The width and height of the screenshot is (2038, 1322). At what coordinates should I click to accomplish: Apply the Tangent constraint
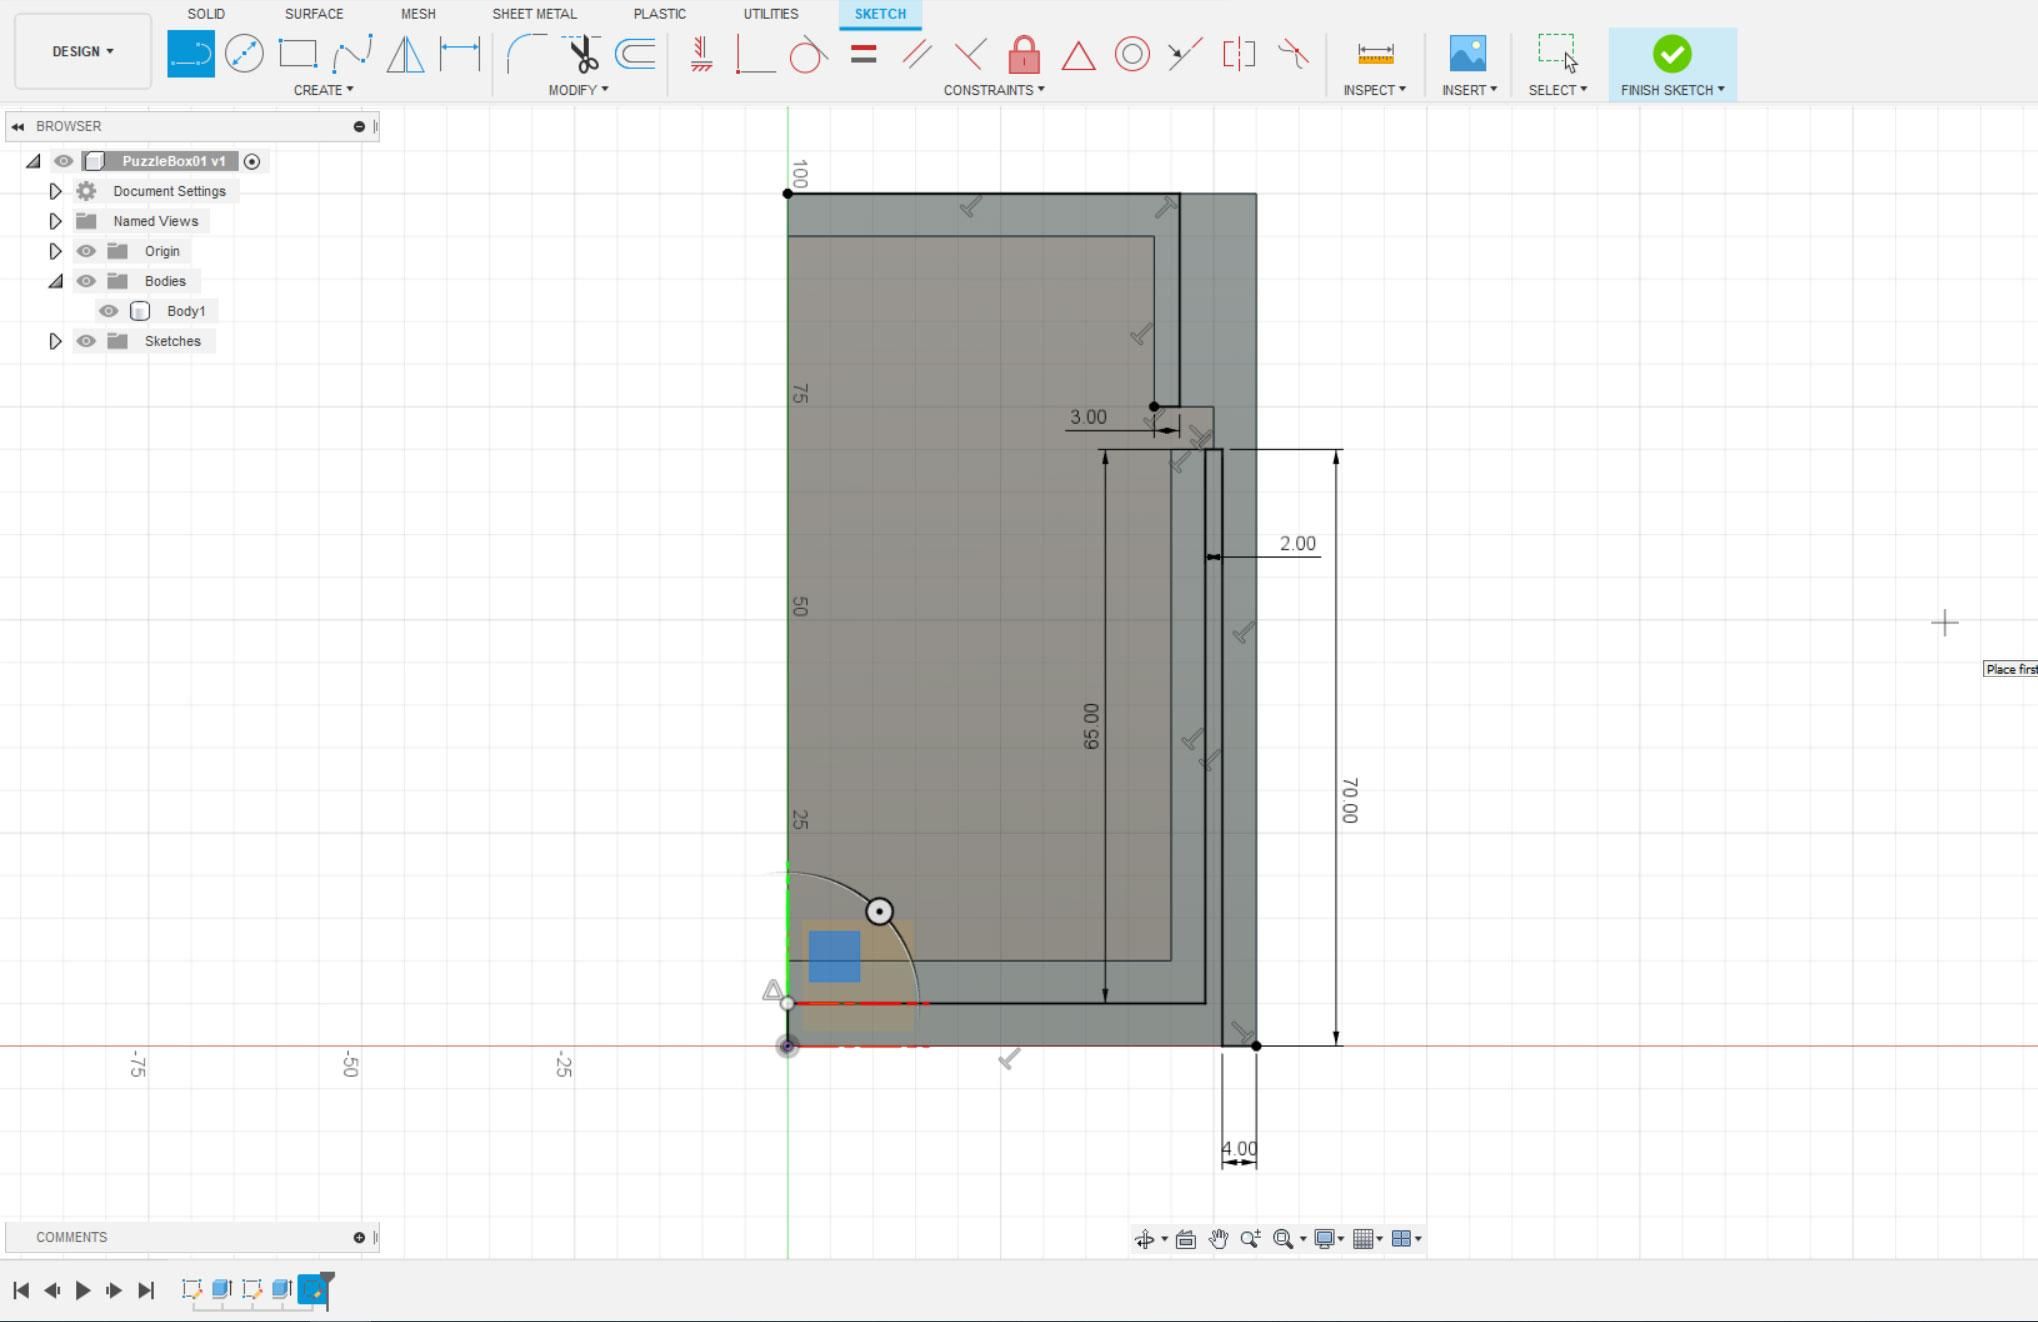pos(808,55)
